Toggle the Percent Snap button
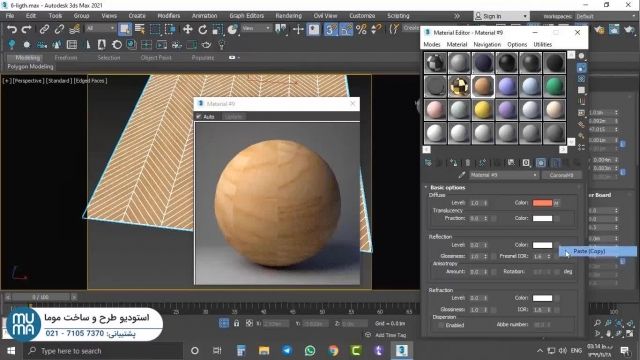The width and height of the screenshot is (640, 360). coord(361,29)
